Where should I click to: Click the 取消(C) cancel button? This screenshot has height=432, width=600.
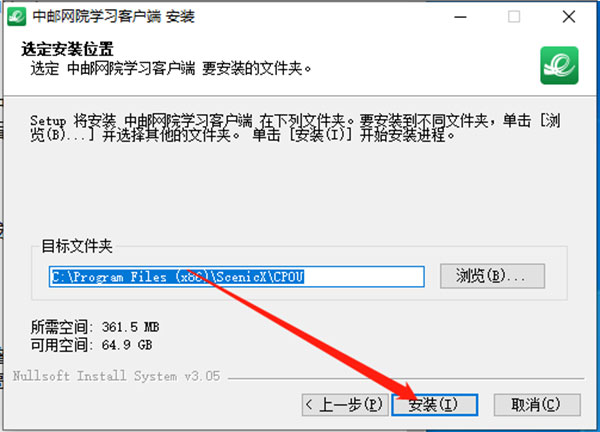click(x=537, y=404)
